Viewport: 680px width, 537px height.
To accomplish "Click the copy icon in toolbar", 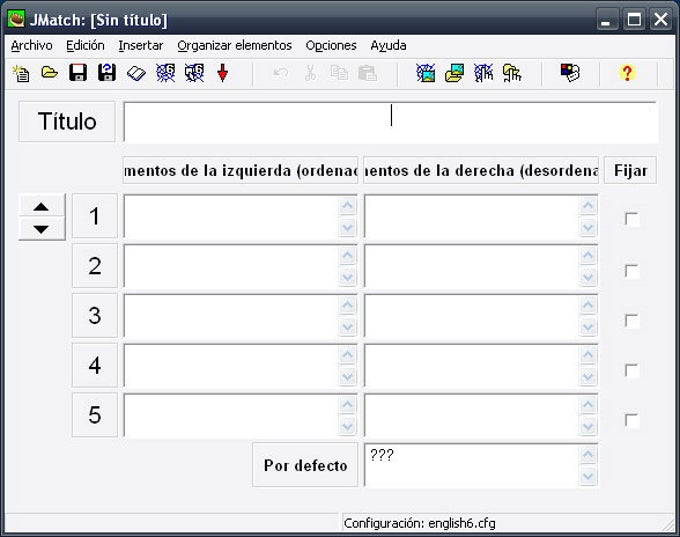I will coord(339,73).
